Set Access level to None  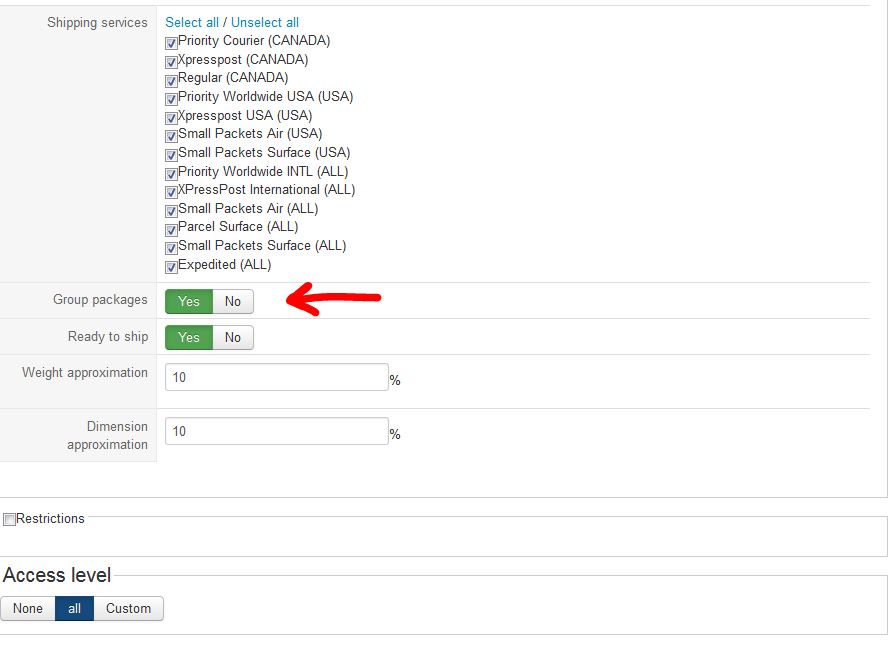(x=28, y=608)
